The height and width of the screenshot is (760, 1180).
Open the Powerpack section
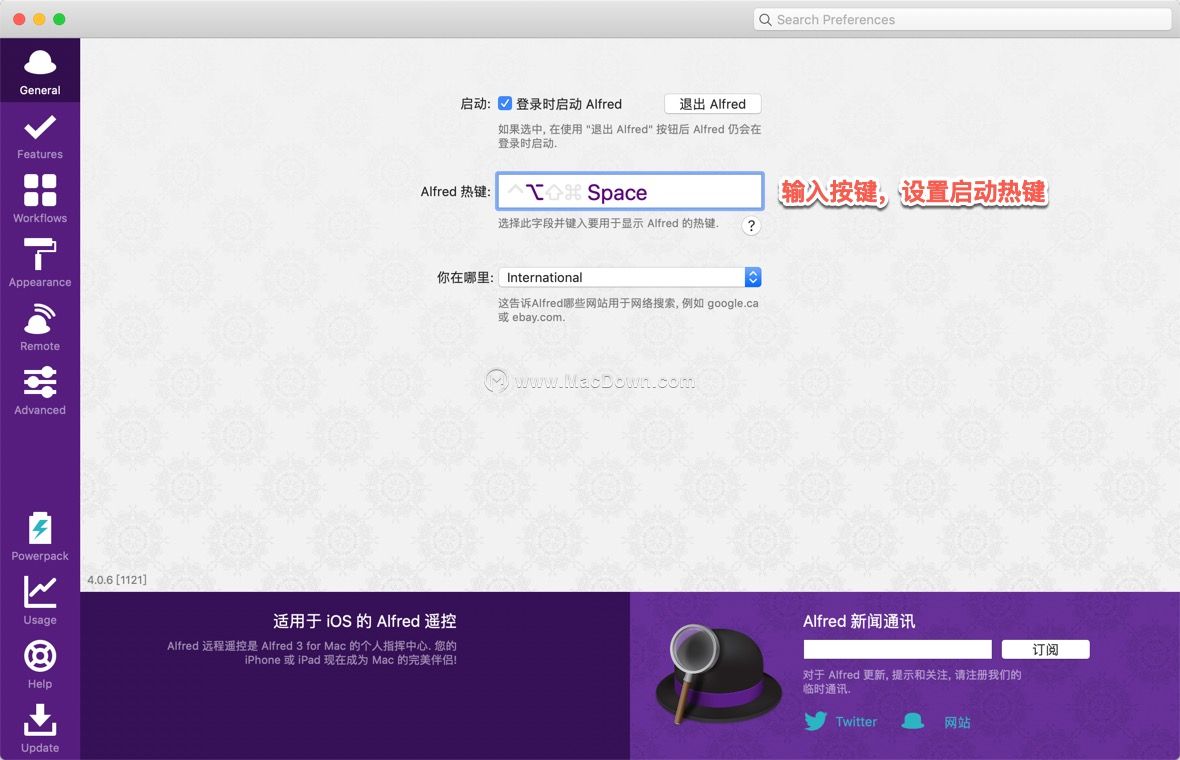(x=40, y=537)
